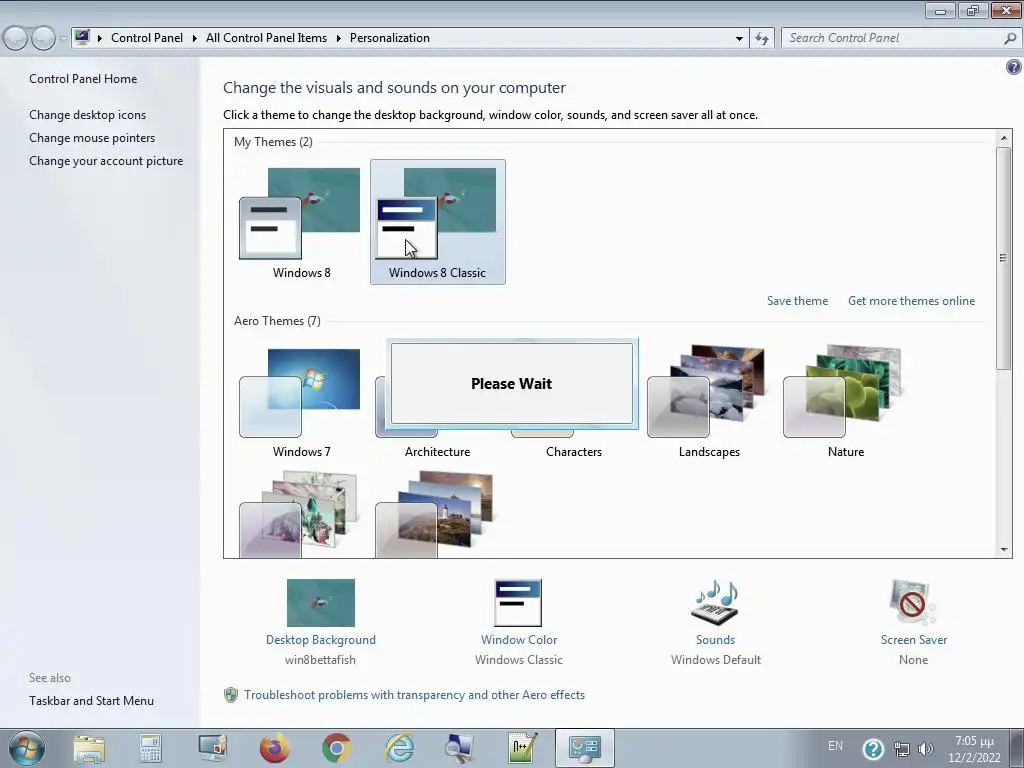Click the Desktop Background text link
Screen dimensions: 1024x768
click(x=321, y=640)
